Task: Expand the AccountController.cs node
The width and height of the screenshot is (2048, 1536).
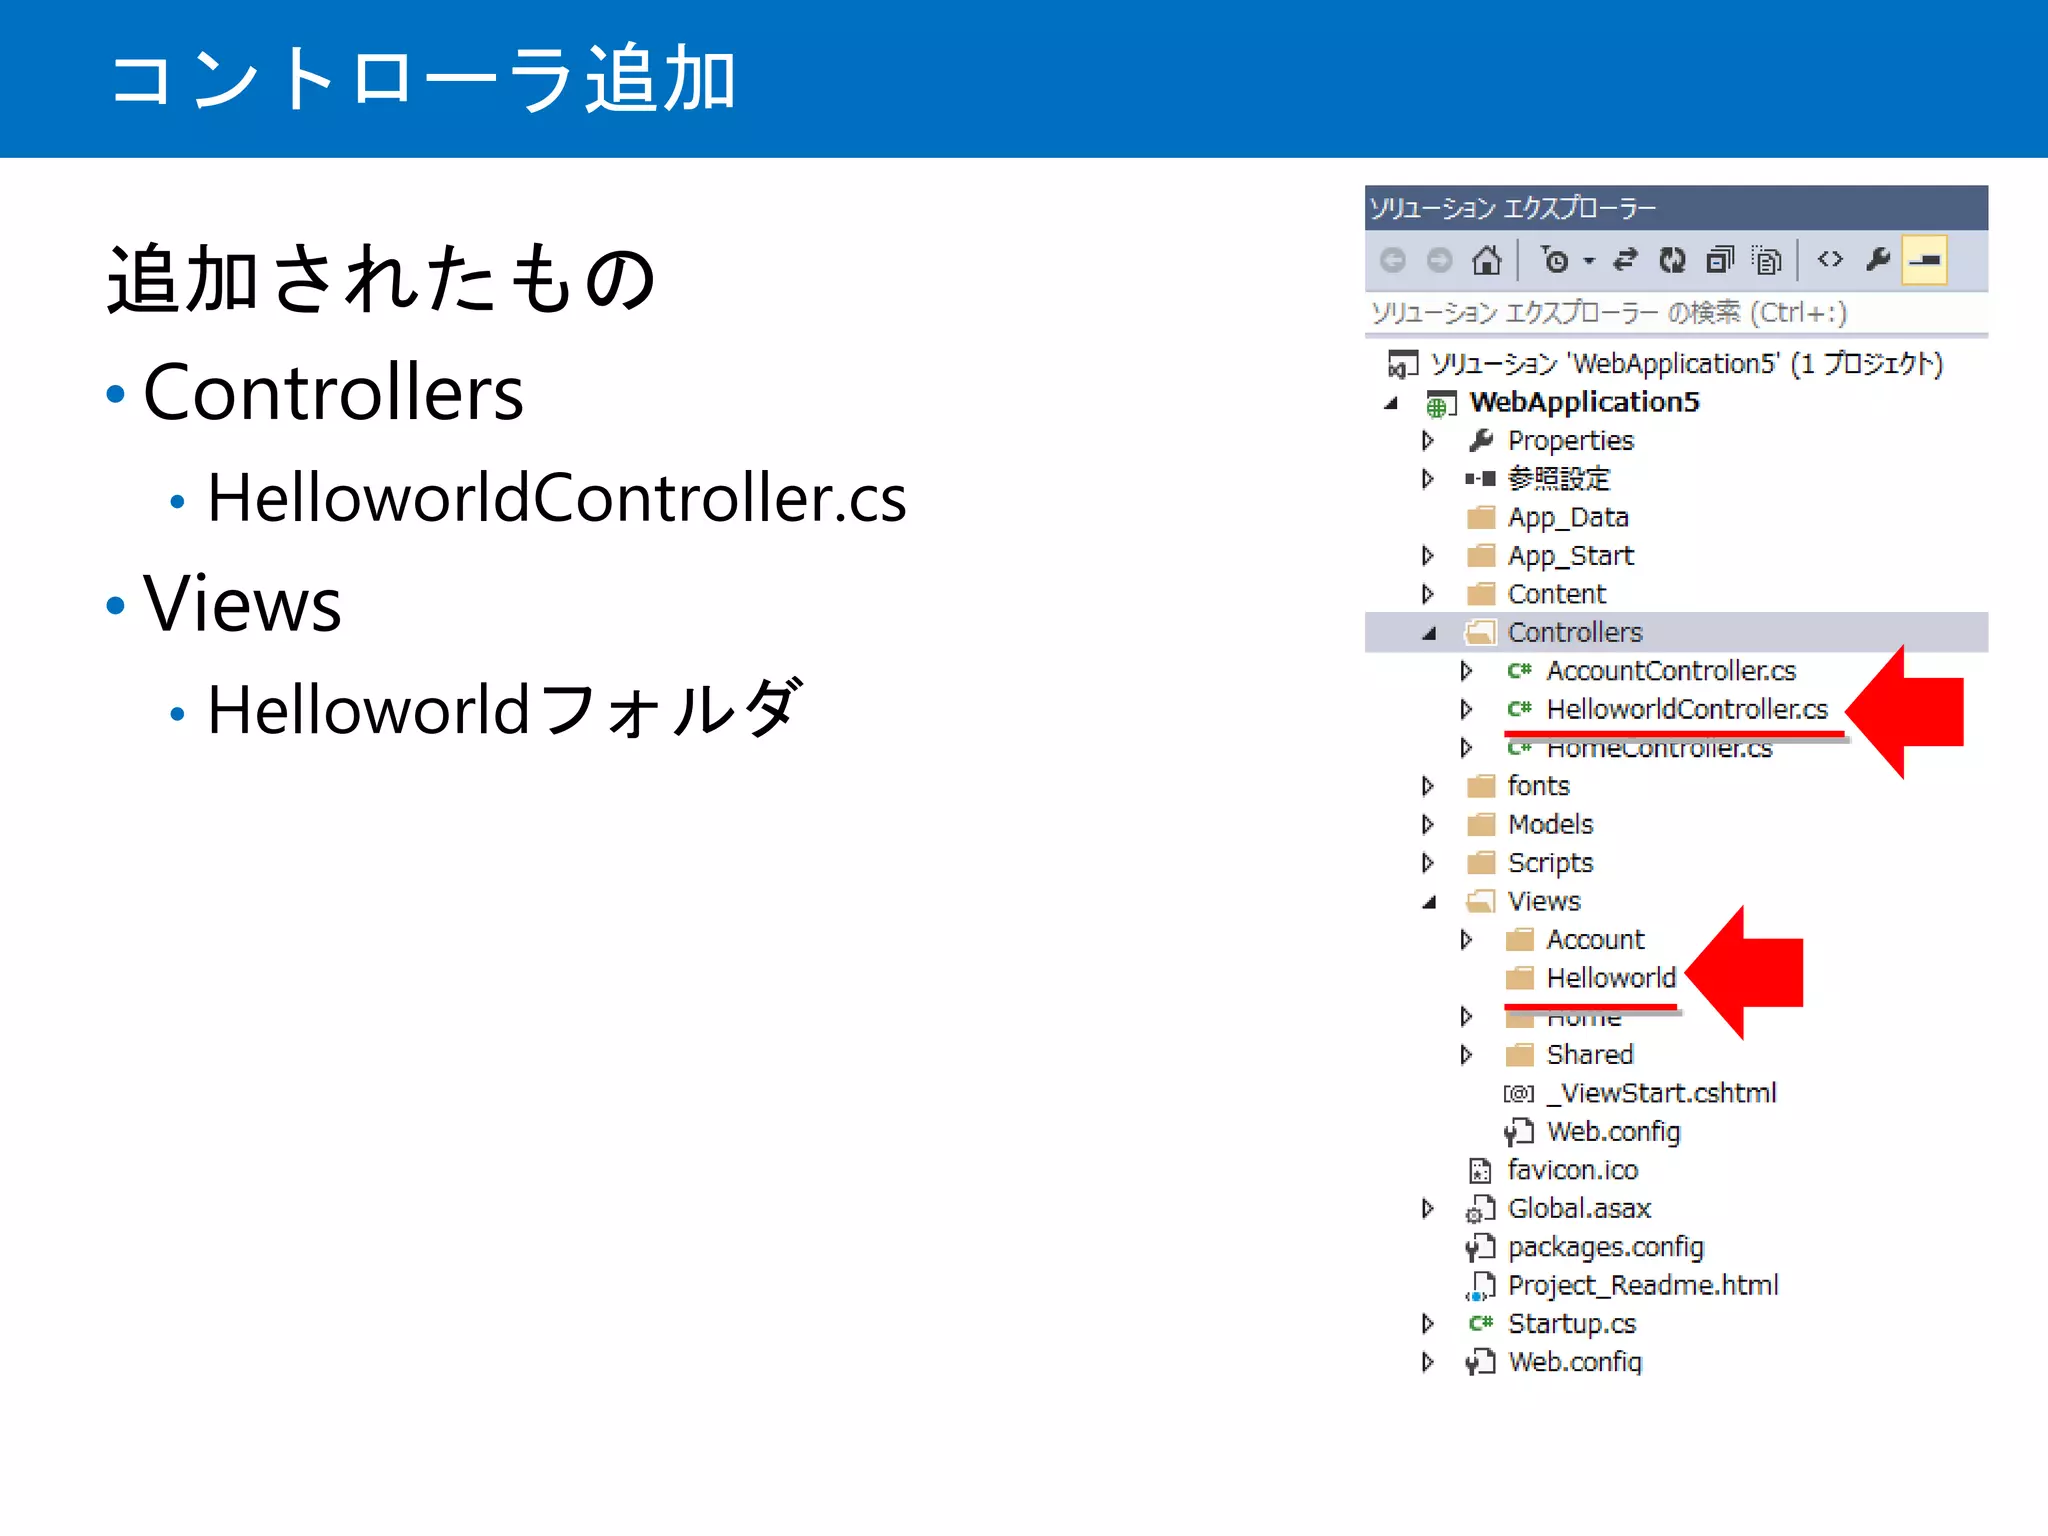Action: pos(1466,671)
